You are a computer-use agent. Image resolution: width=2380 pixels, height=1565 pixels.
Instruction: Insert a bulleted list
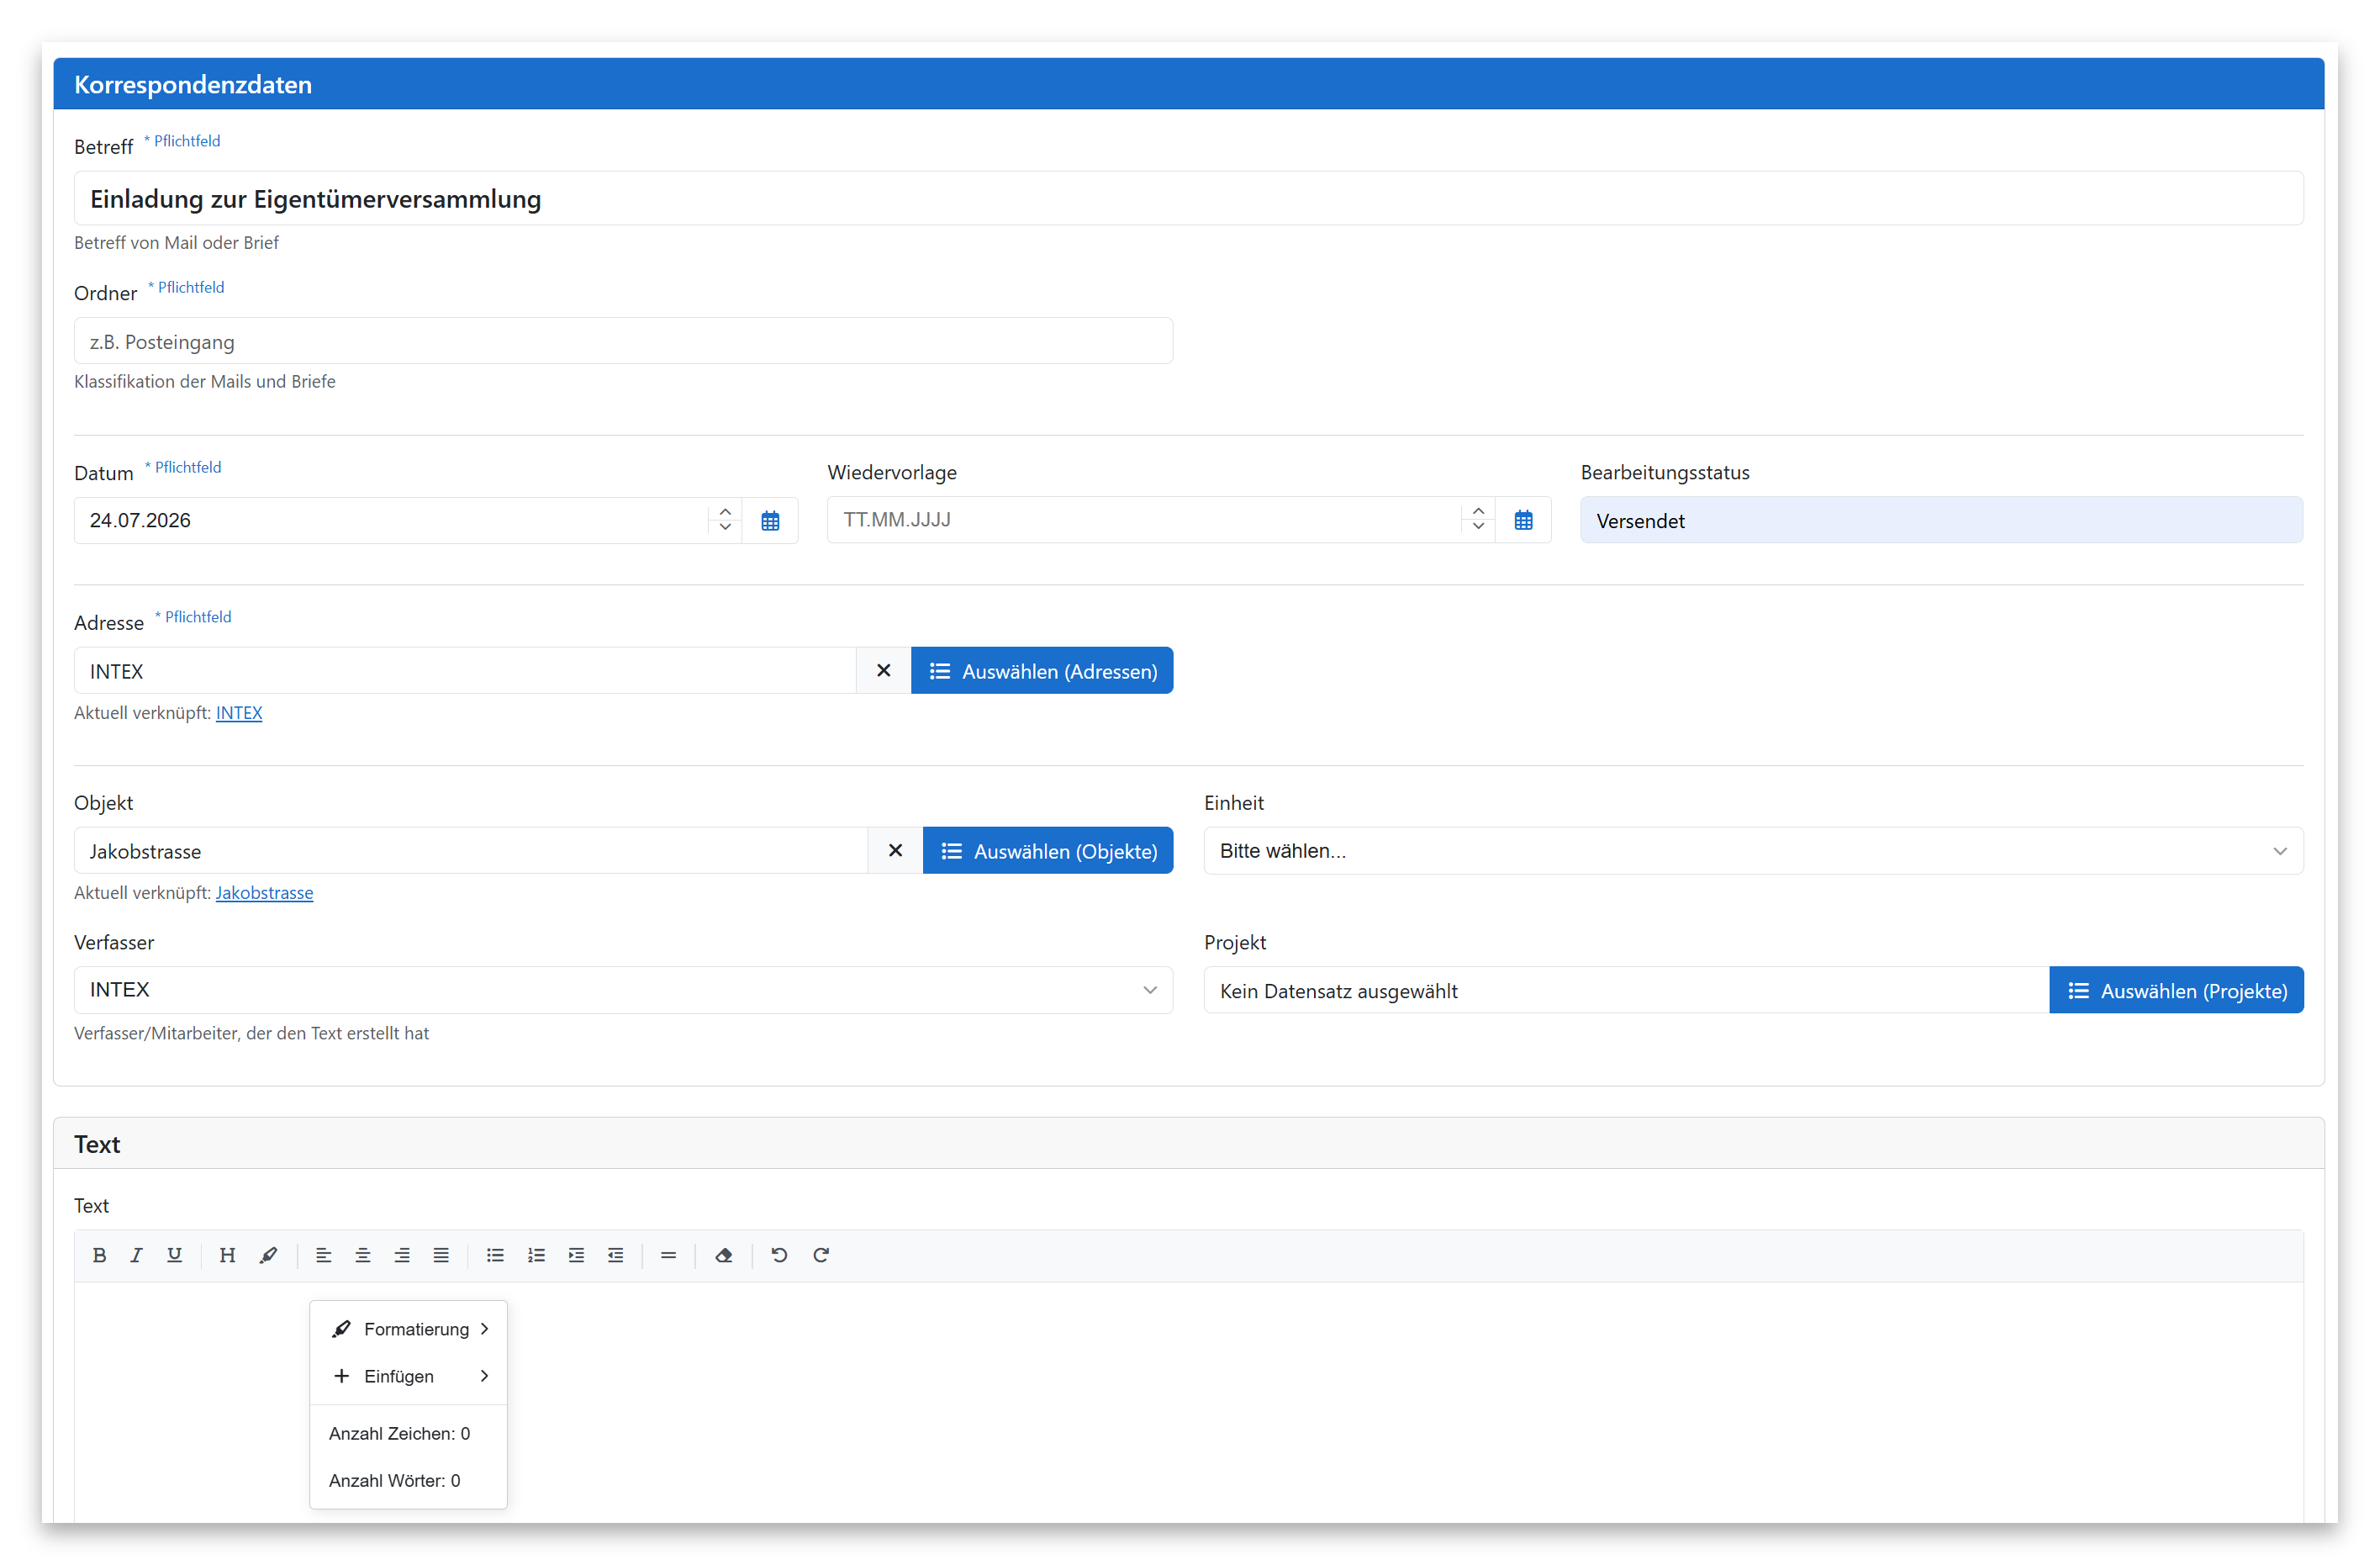495,1255
